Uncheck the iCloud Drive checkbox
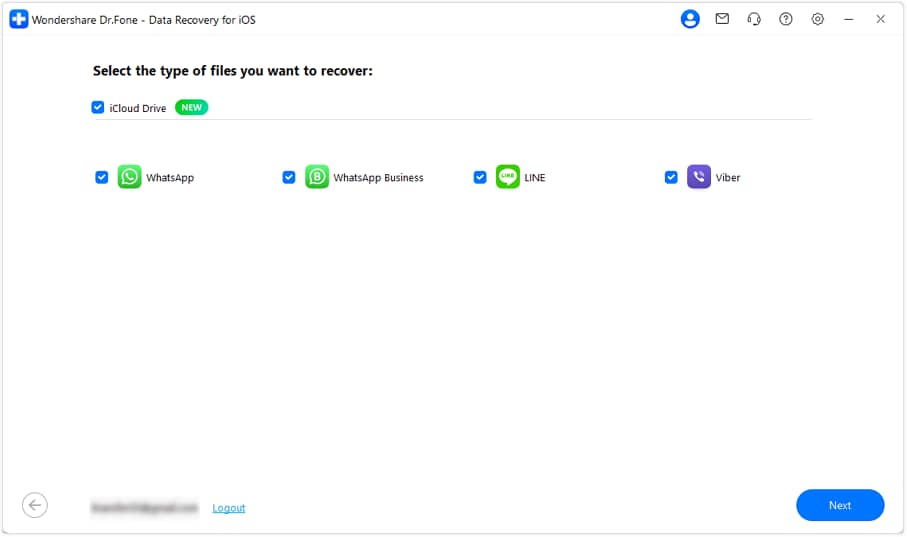 coord(98,108)
